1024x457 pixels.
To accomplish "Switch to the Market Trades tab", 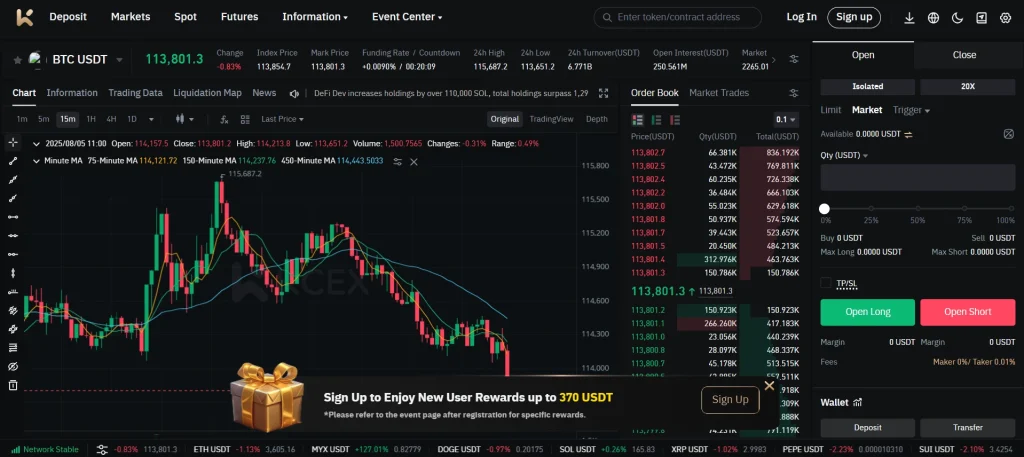I will click(718, 93).
